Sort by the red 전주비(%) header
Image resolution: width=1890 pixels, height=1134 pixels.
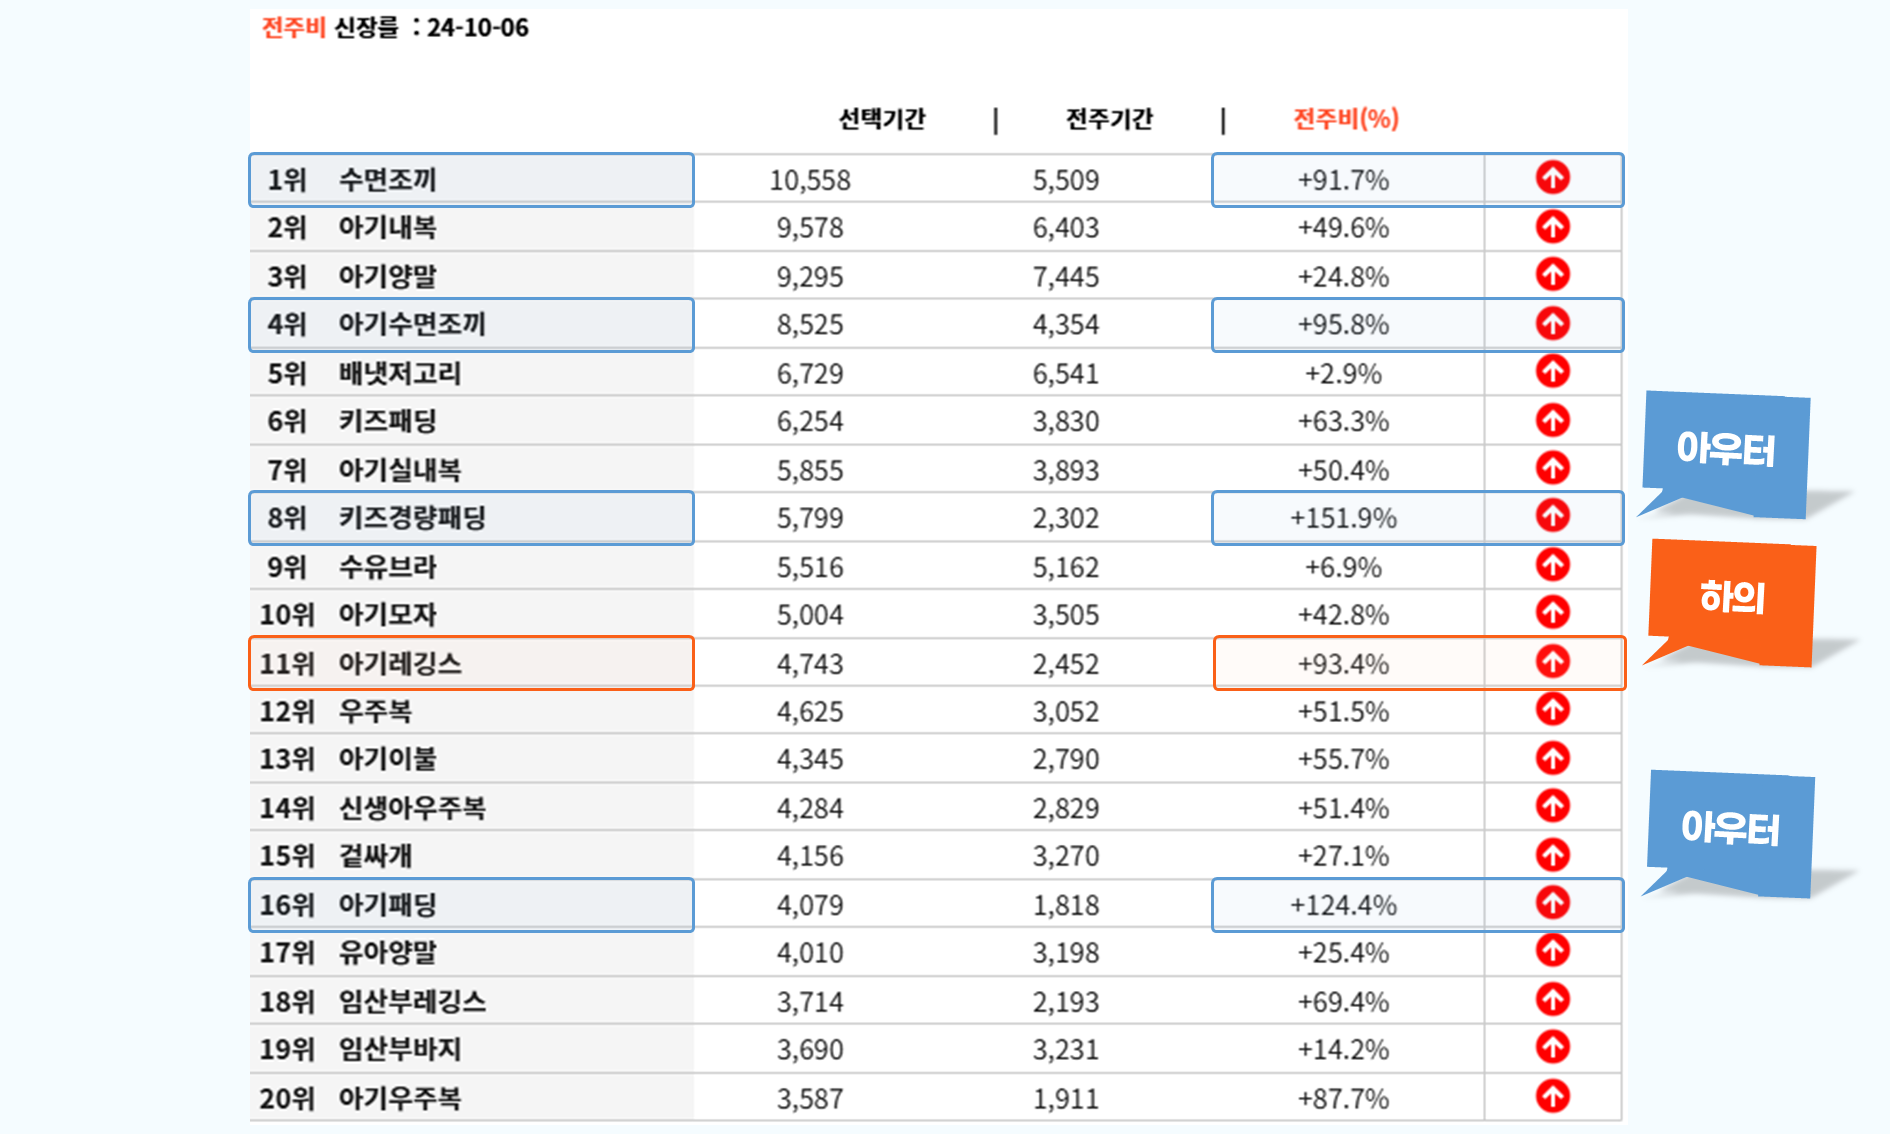tap(1345, 119)
